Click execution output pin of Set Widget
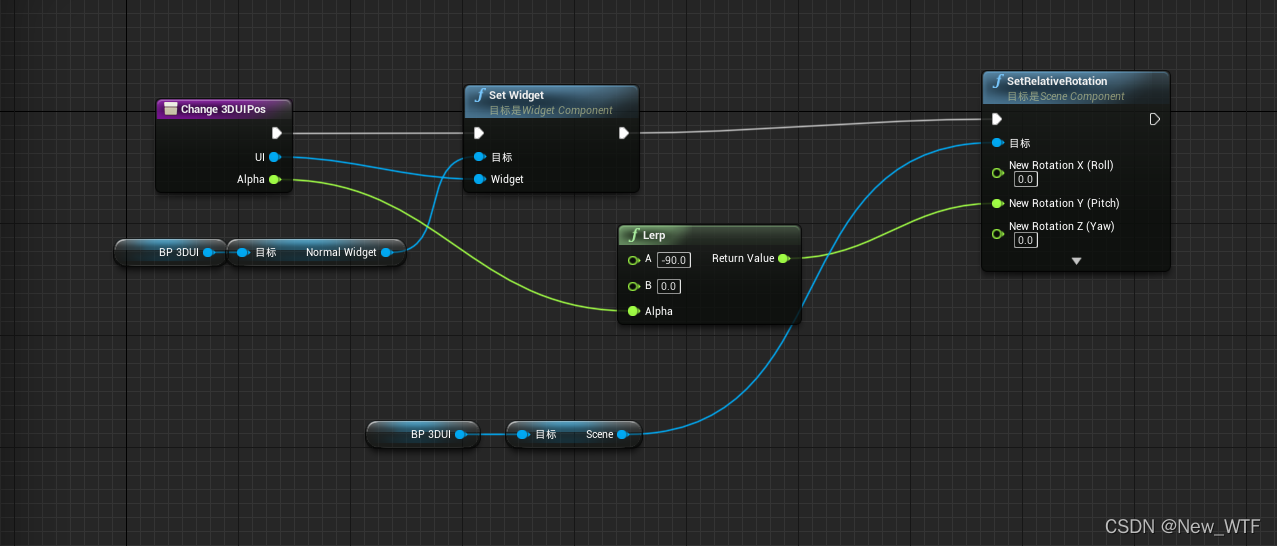1277x546 pixels. coord(623,133)
